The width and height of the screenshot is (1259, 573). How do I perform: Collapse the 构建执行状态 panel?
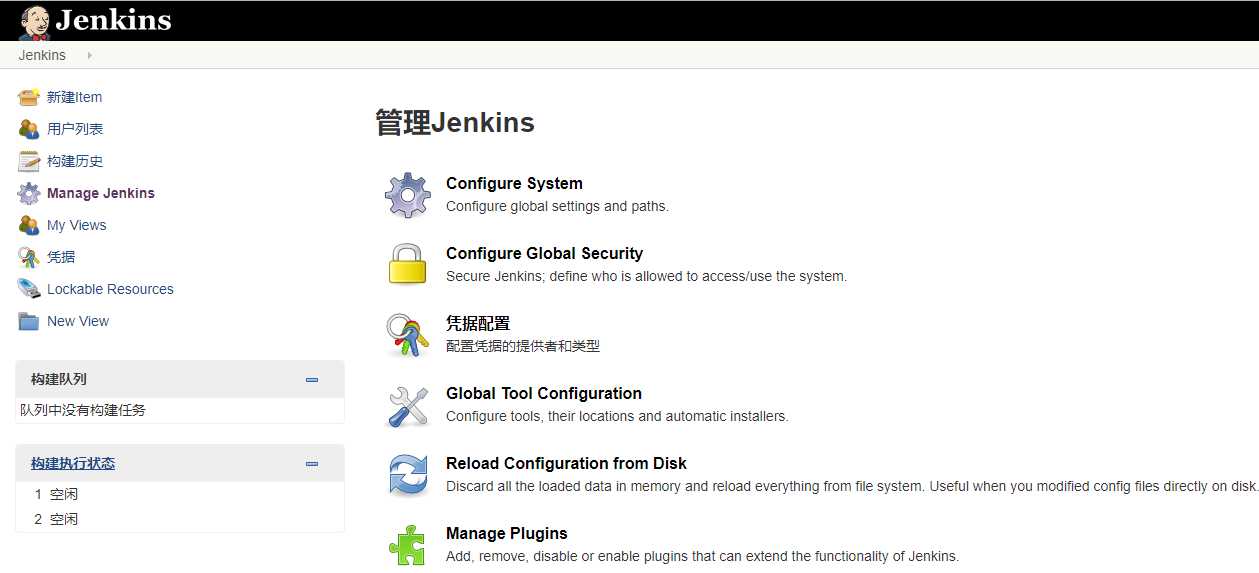point(312,464)
